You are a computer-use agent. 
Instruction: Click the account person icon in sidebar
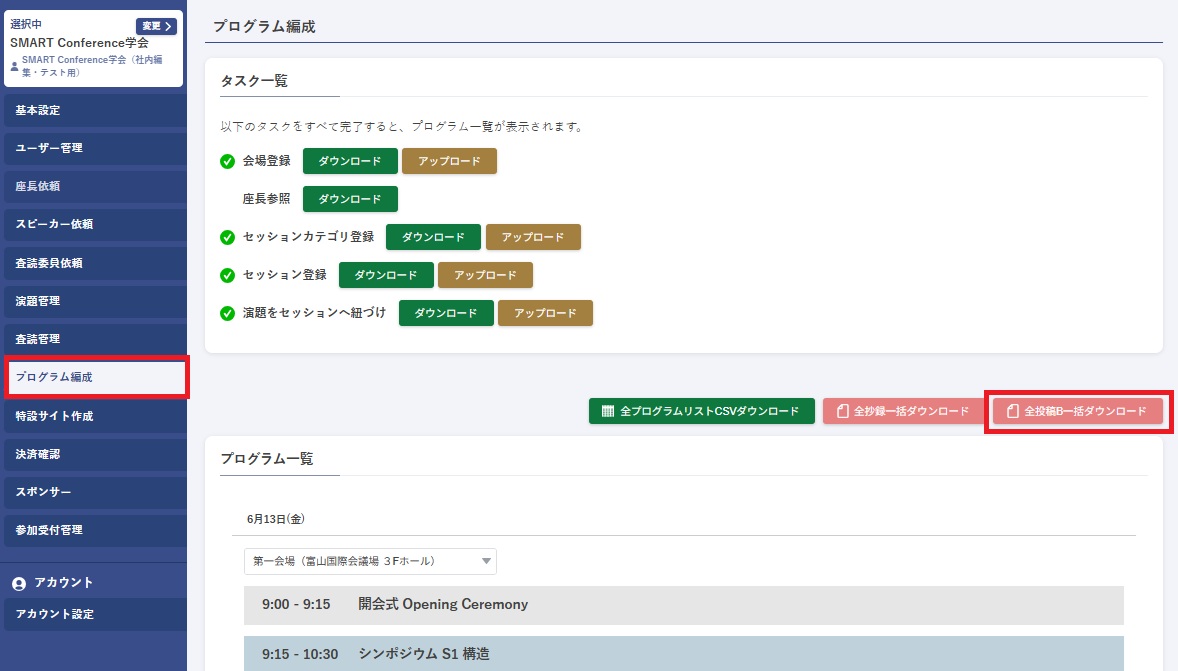click(19, 583)
